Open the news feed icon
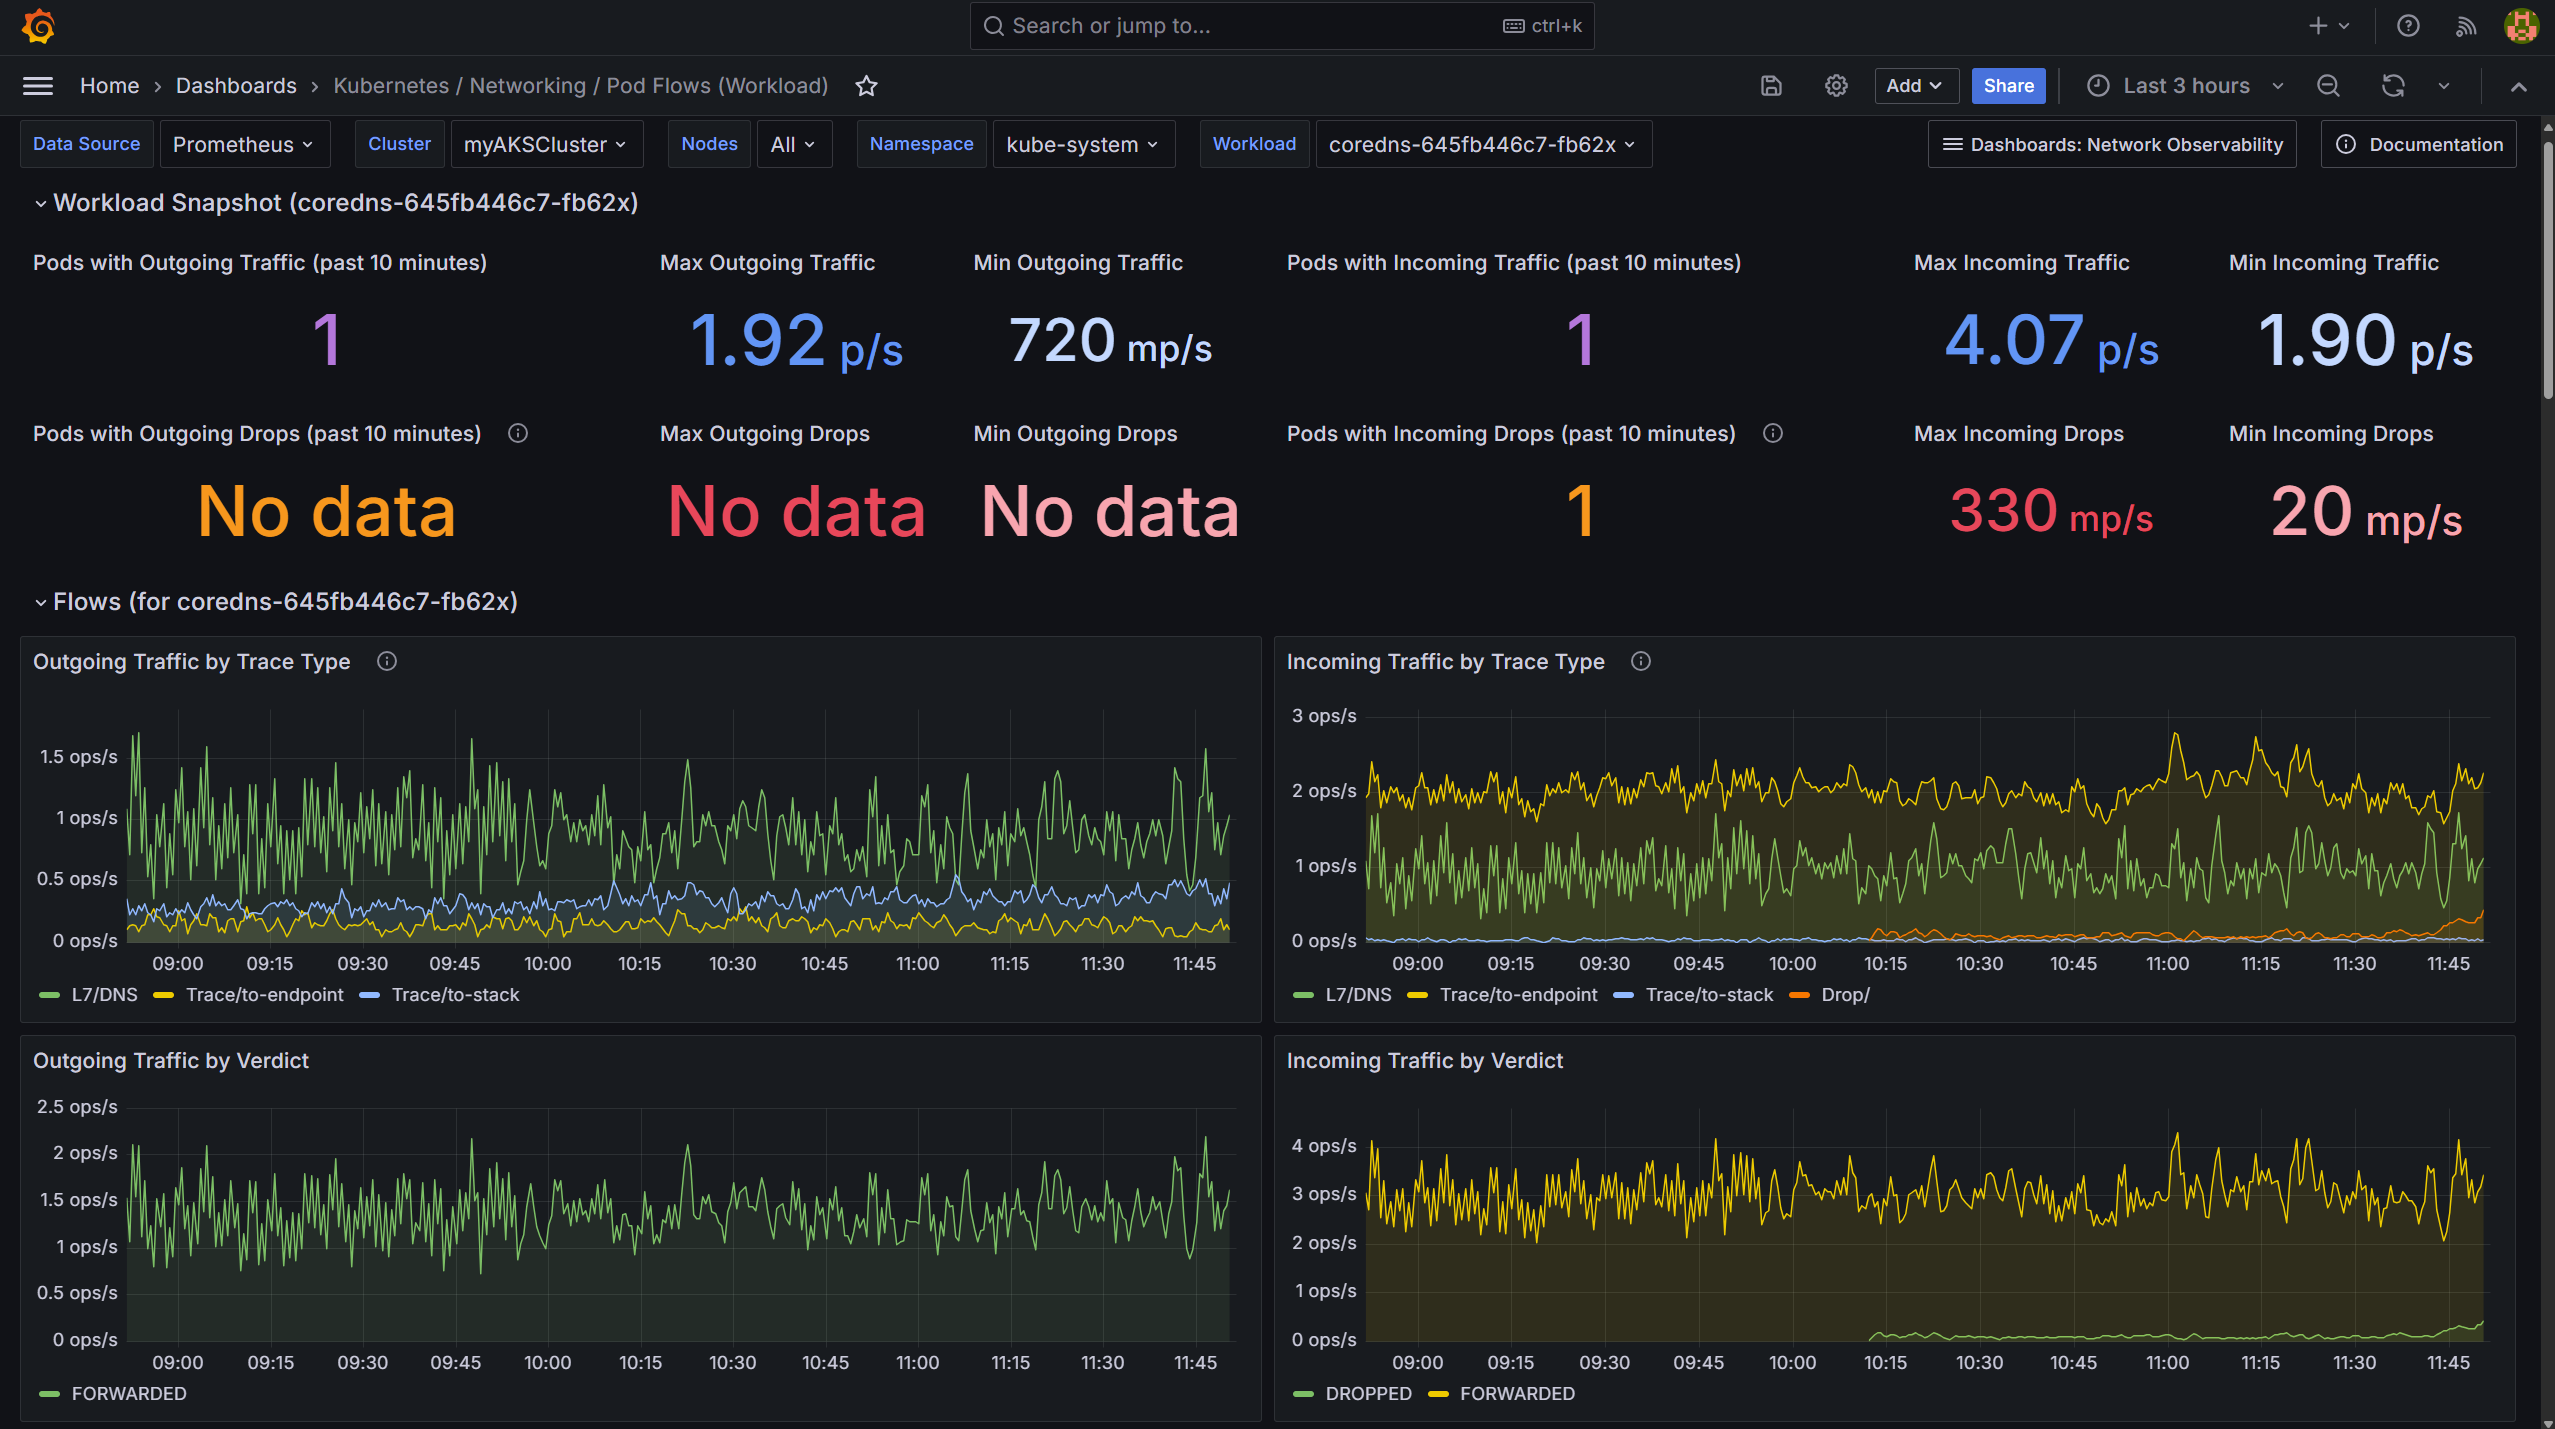The image size is (2555, 1429). coord(2465,26)
